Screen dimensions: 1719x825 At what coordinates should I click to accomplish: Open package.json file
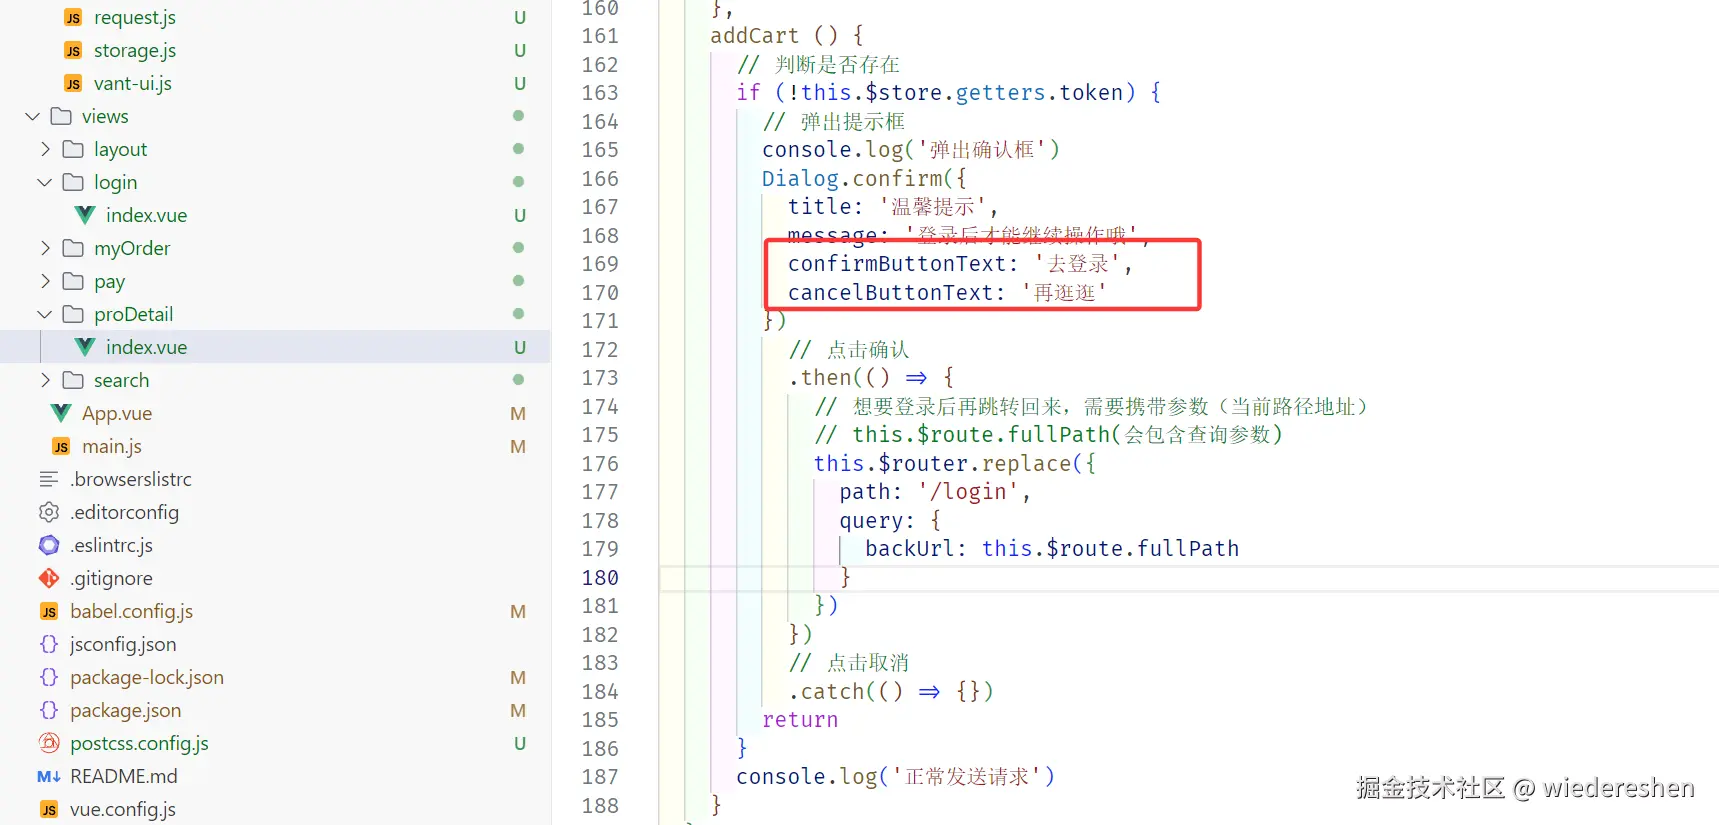pos(126,710)
